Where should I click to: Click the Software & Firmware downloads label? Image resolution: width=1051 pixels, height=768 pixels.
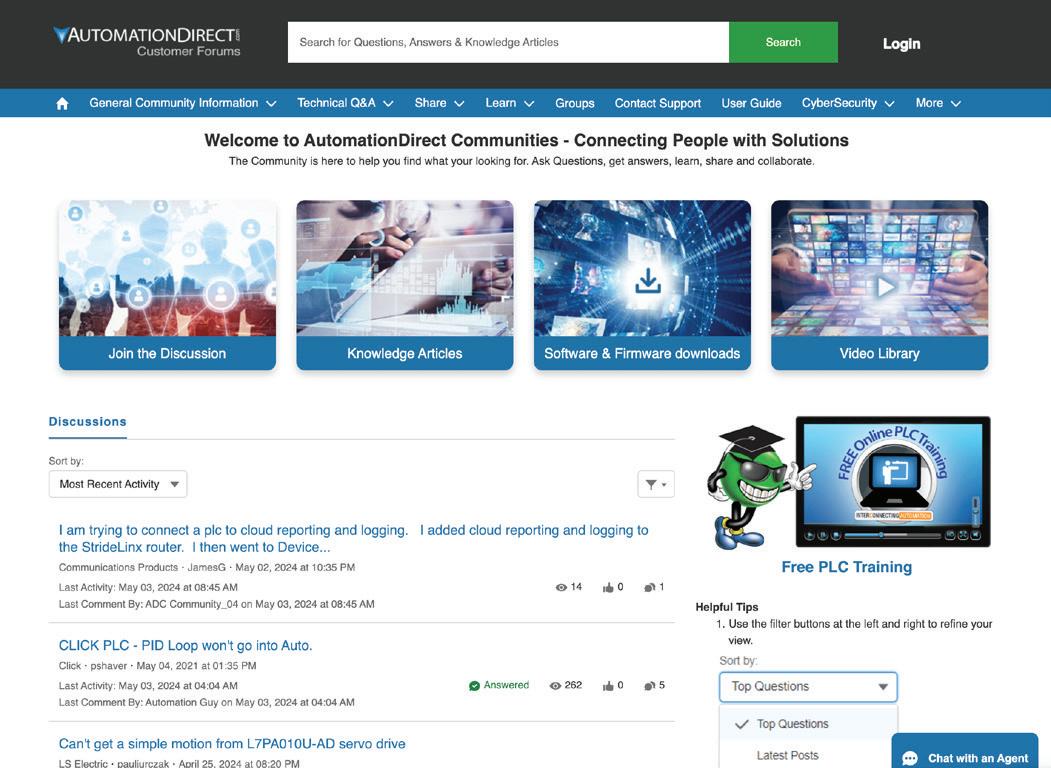(642, 353)
